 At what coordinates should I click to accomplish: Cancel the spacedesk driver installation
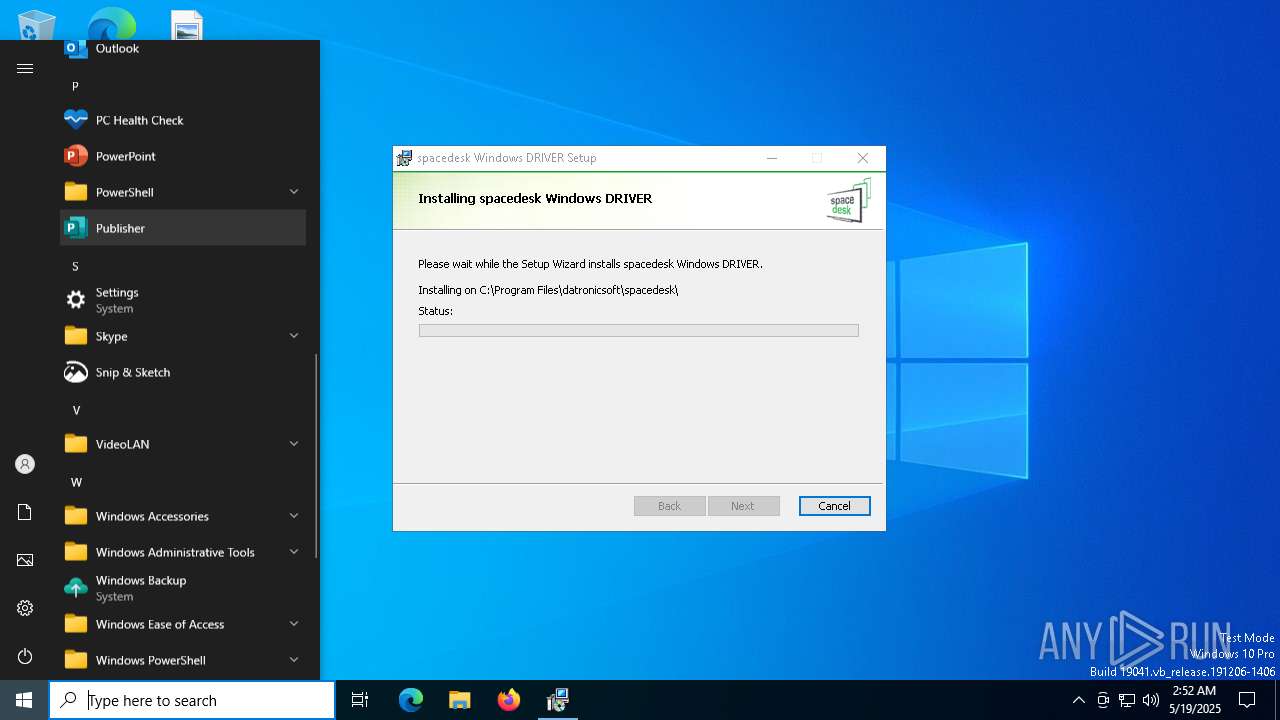[834, 506]
